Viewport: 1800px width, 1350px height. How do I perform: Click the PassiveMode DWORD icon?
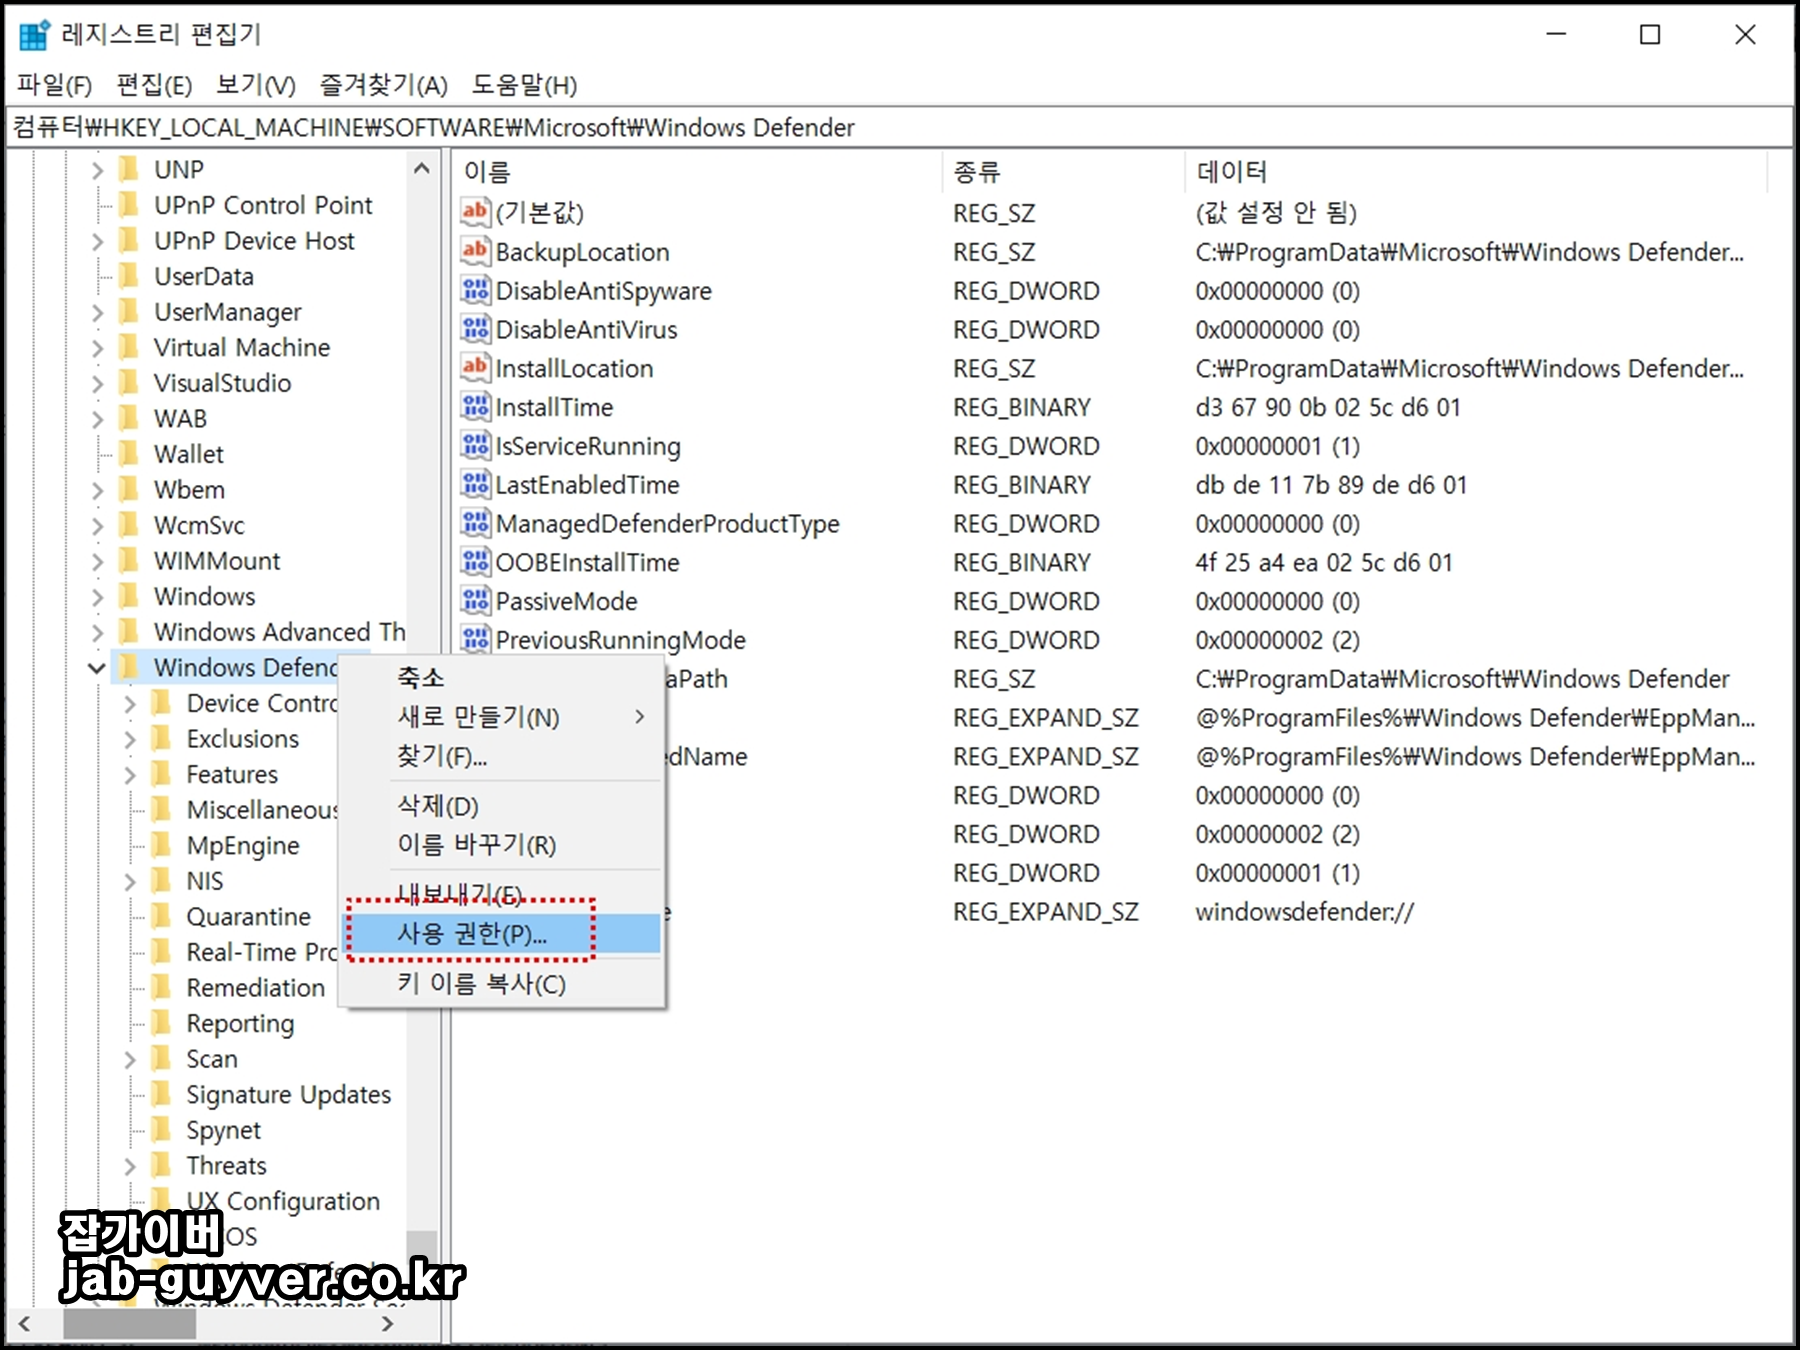475,601
